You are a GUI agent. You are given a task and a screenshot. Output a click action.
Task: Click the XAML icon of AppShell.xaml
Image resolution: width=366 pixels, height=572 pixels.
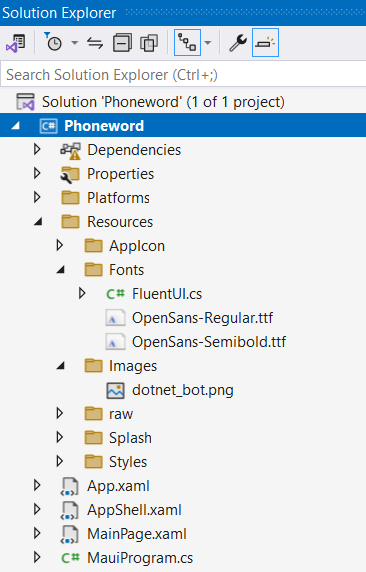click(70, 511)
